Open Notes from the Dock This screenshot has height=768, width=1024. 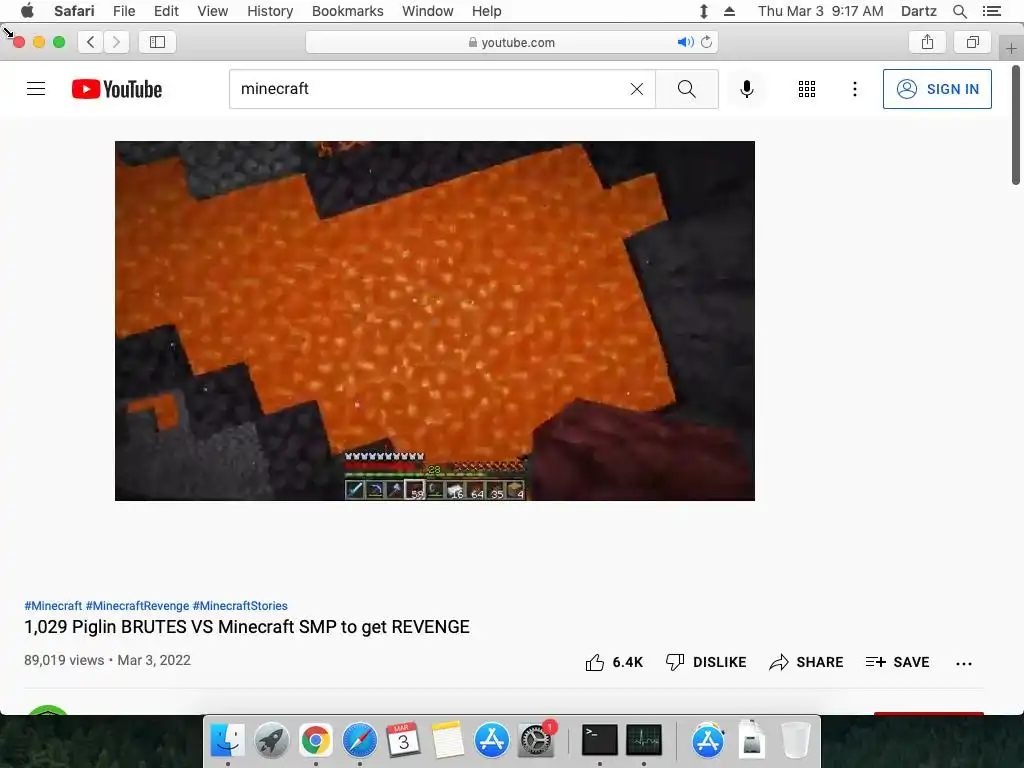click(x=447, y=740)
